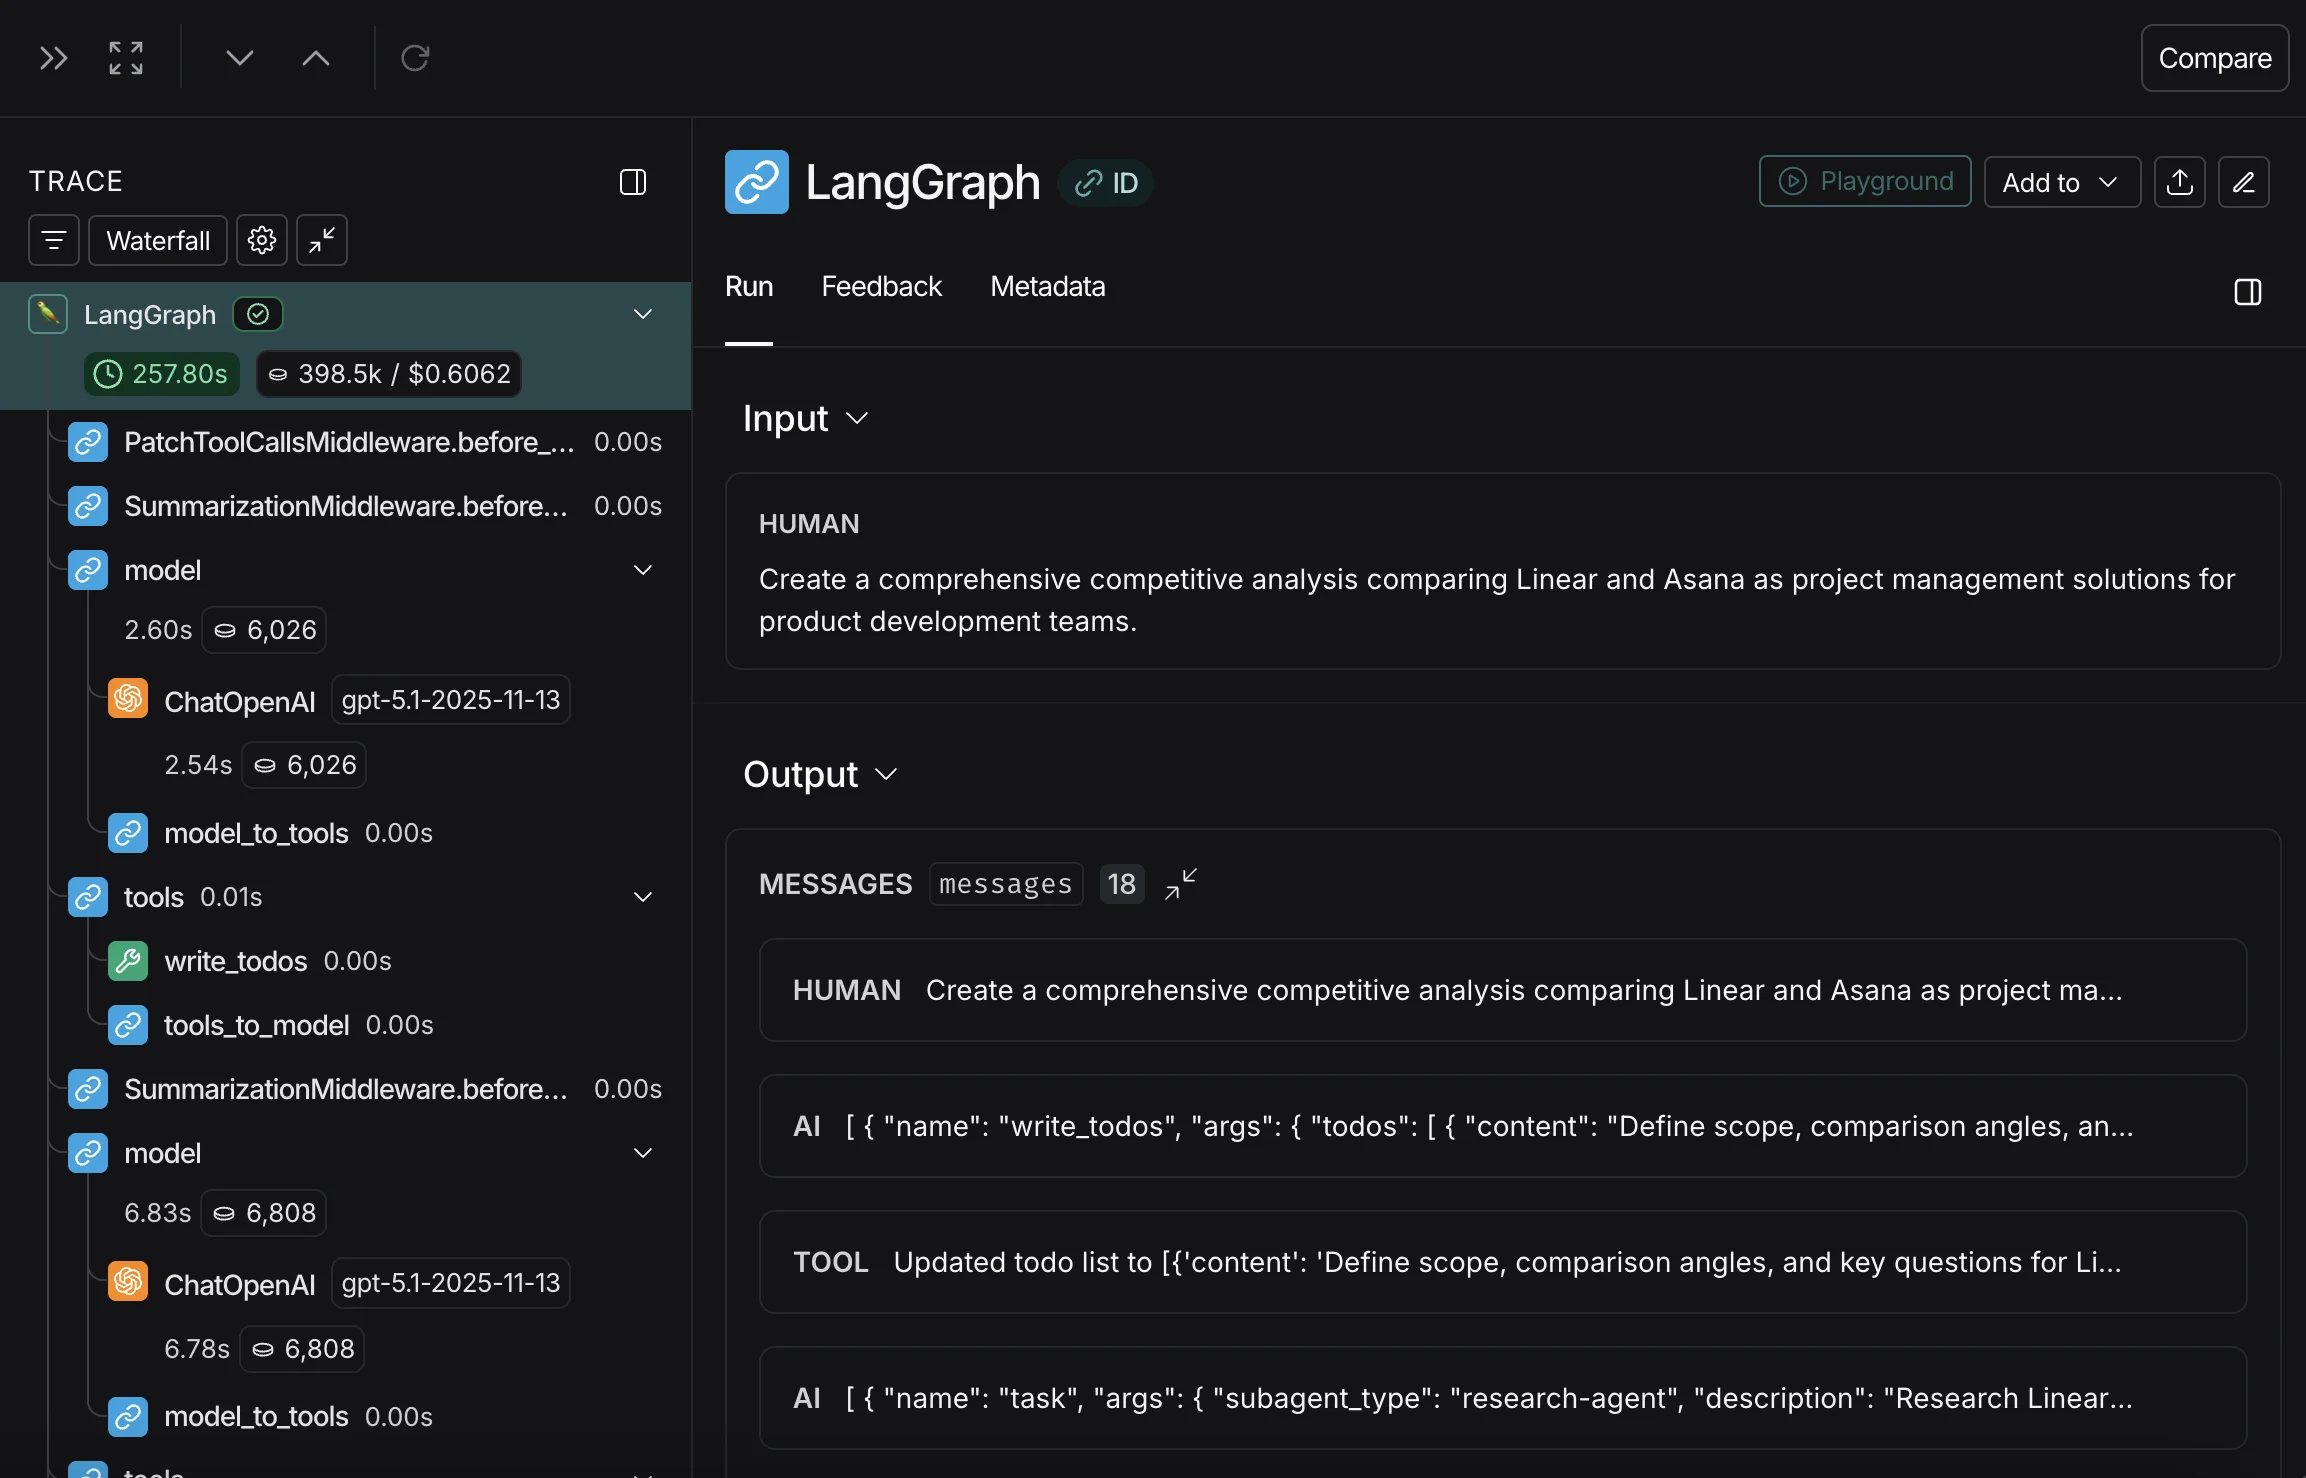Click the expand sidebar double-chevron icon

pos(53,58)
